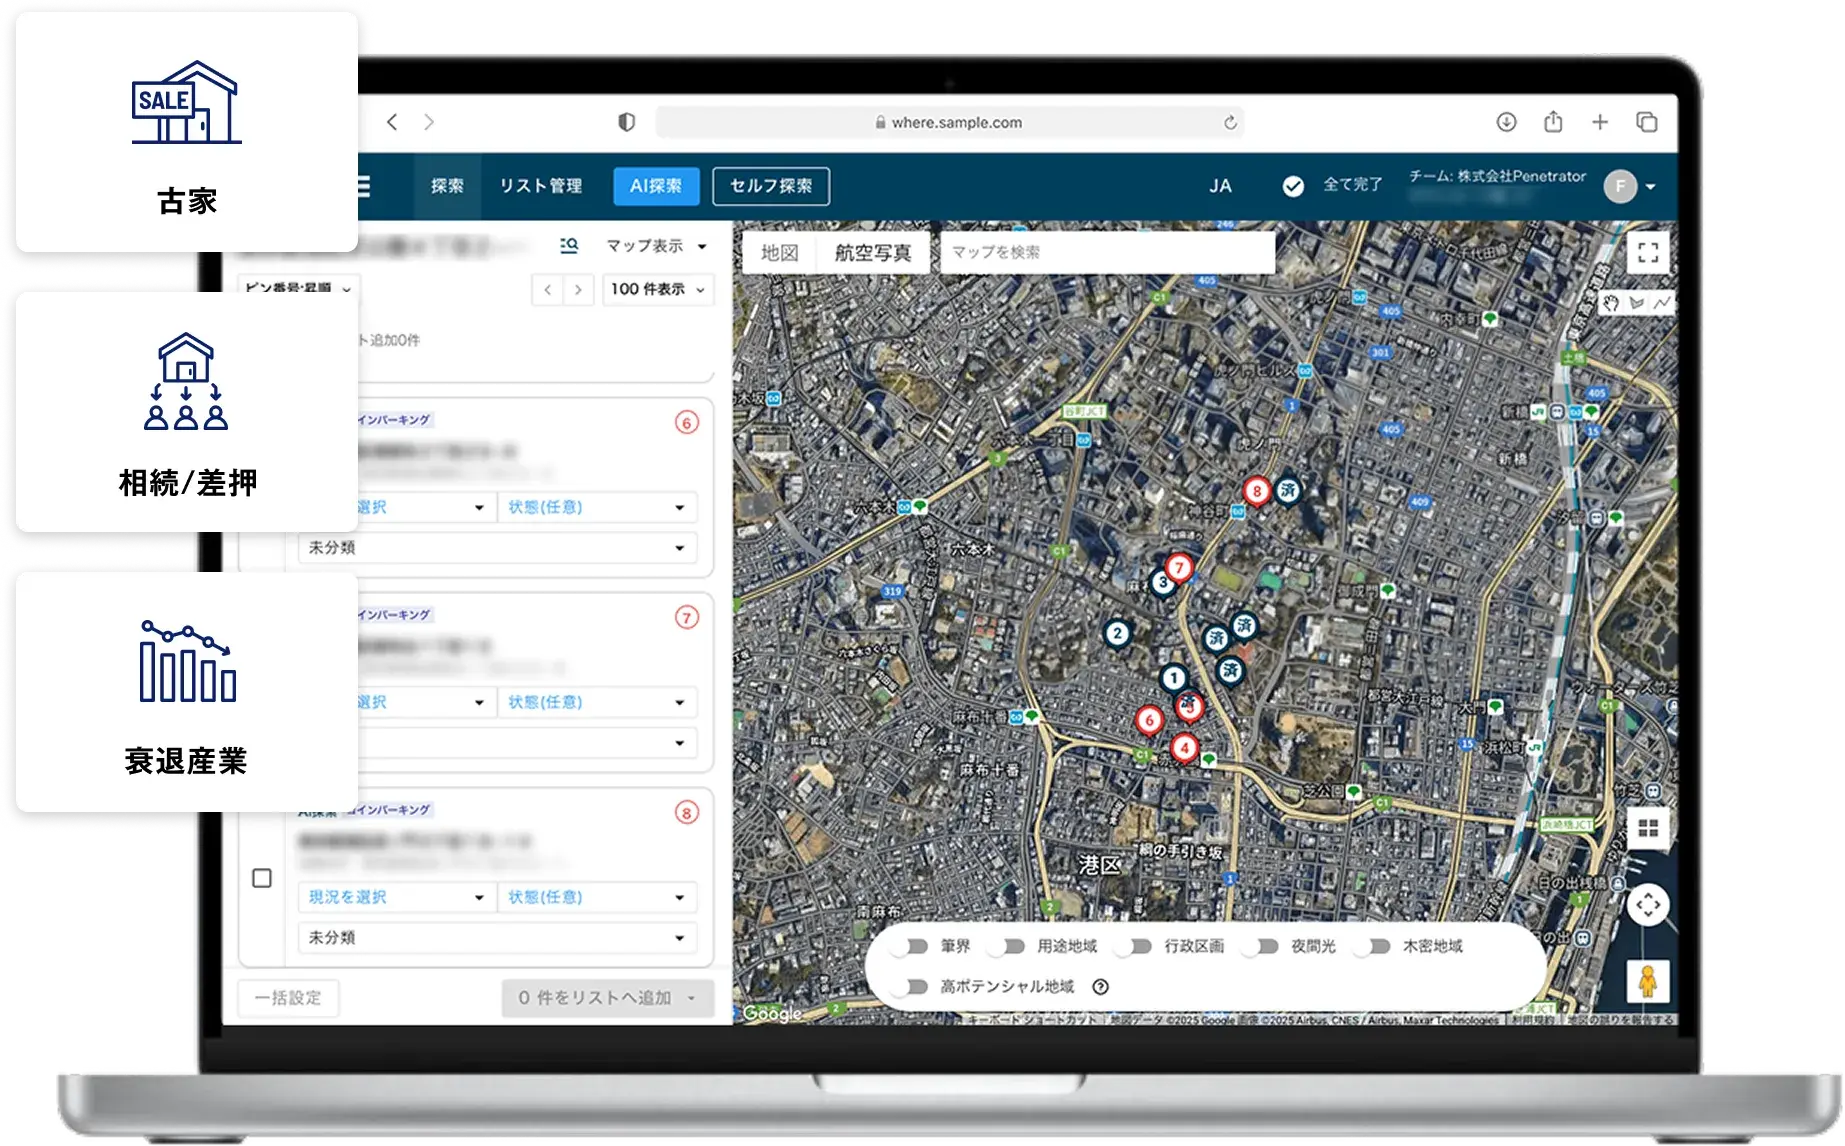
Task: Click the セルフ探索 button
Action: (x=770, y=186)
